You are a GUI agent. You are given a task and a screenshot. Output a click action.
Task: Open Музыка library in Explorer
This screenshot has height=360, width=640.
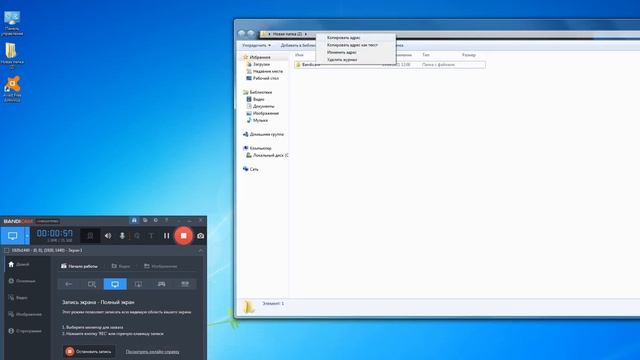point(257,120)
